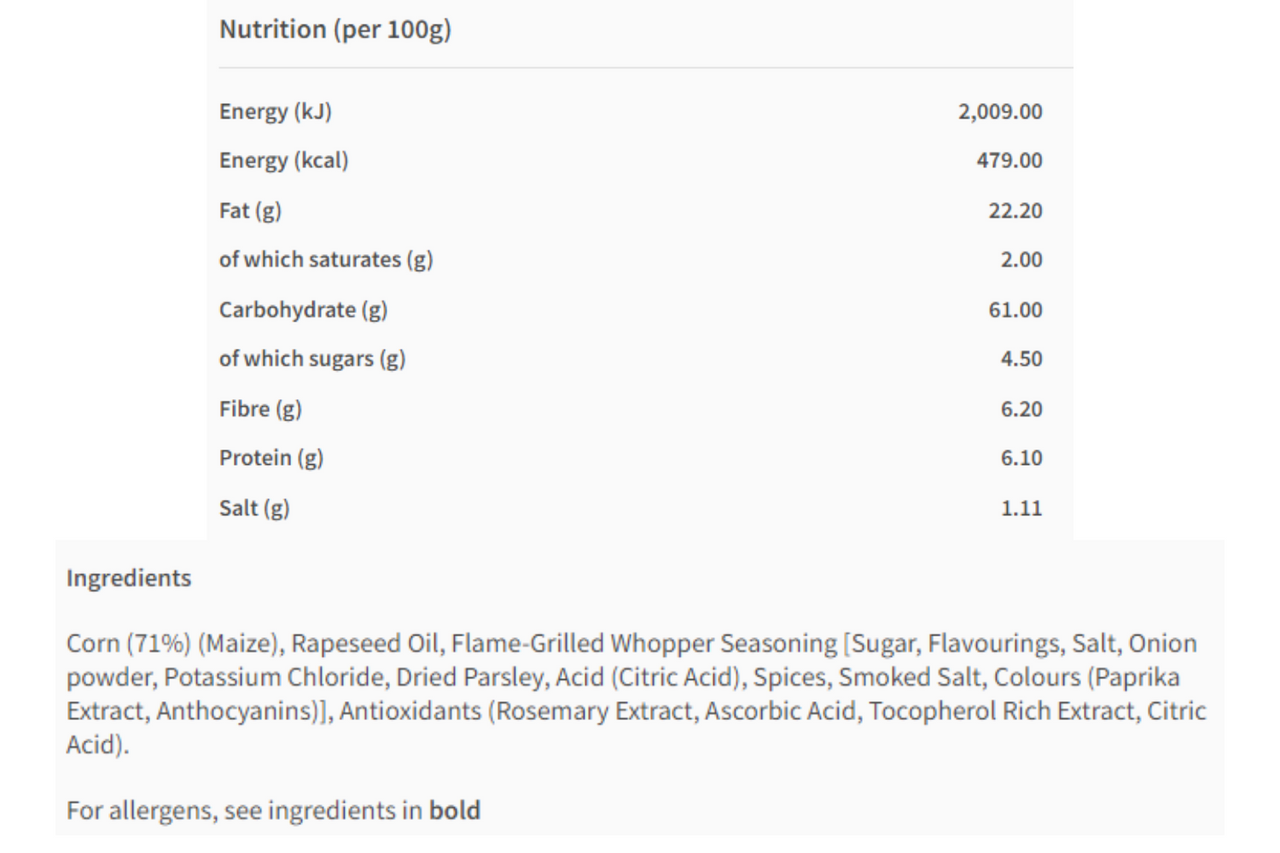Viewport: 1280px width, 853px height.
Task: Click the 4.50 sugars value
Action: tap(1021, 359)
